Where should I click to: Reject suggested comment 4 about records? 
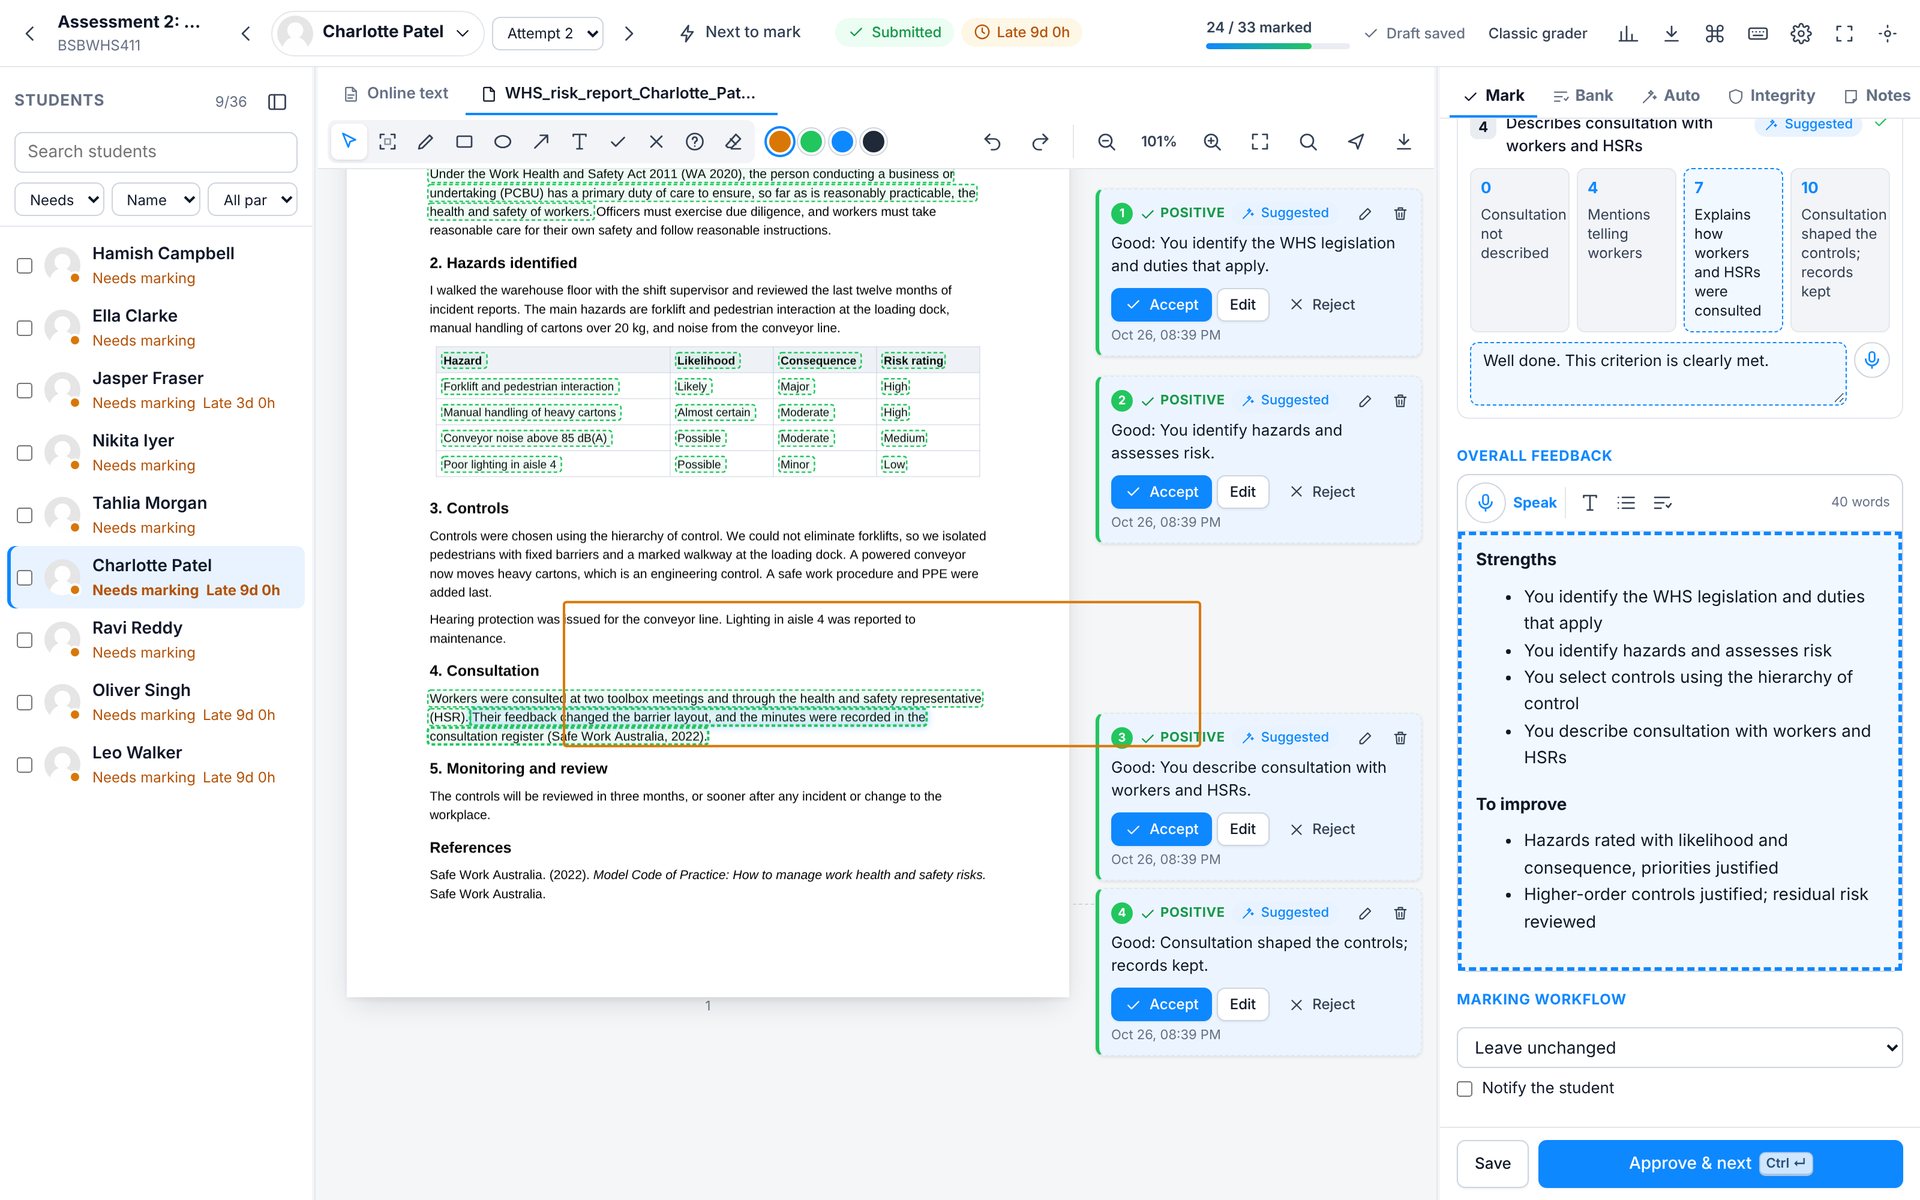(1322, 1004)
